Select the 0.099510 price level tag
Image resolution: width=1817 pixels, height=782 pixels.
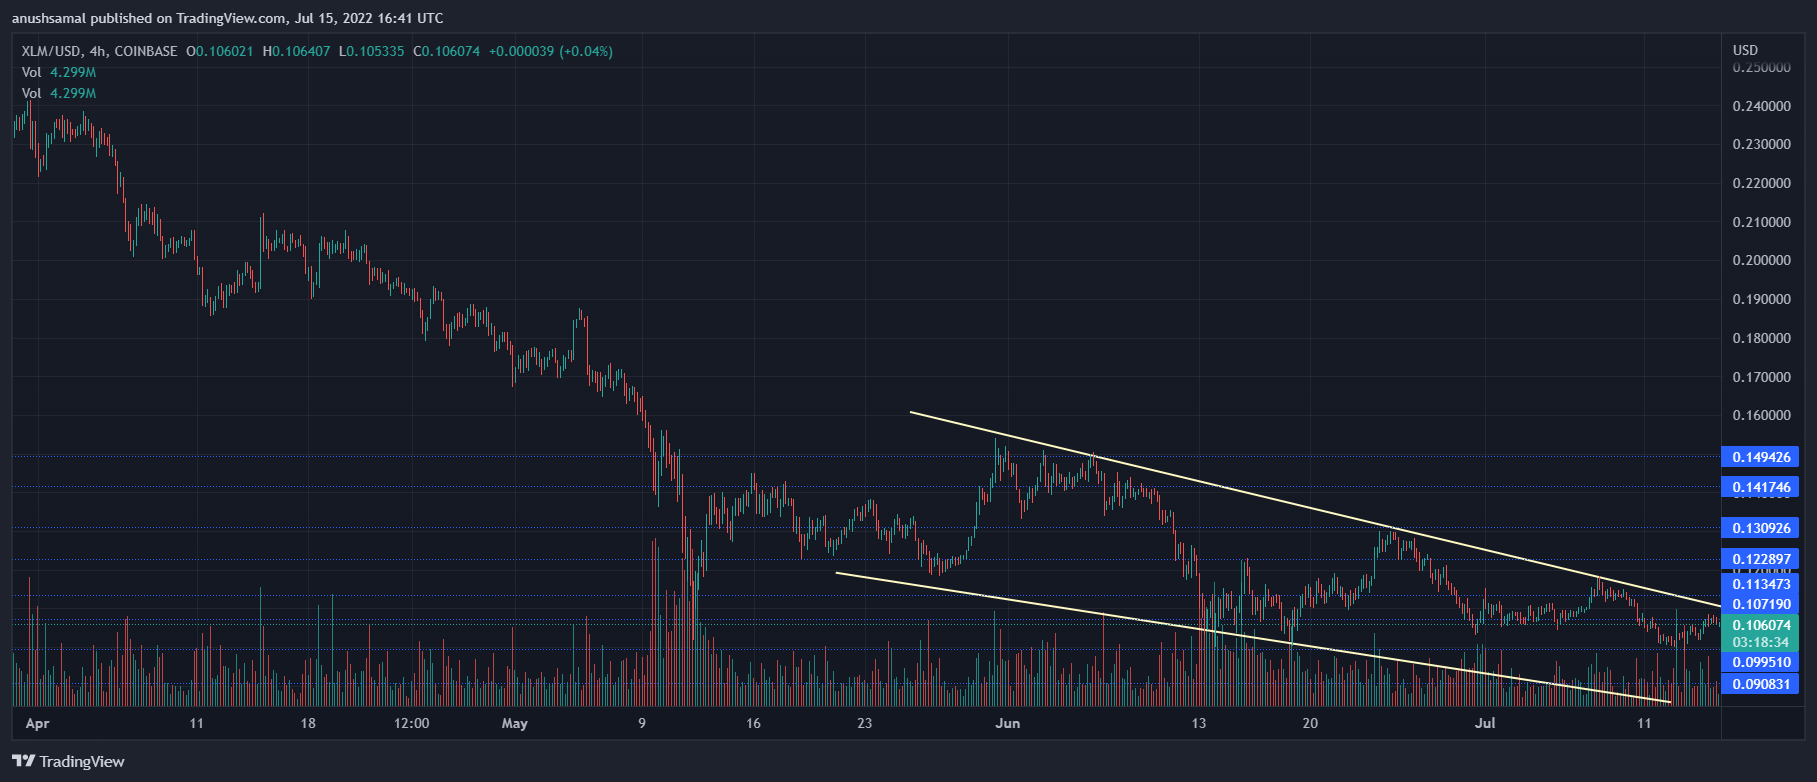pos(1760,662)
